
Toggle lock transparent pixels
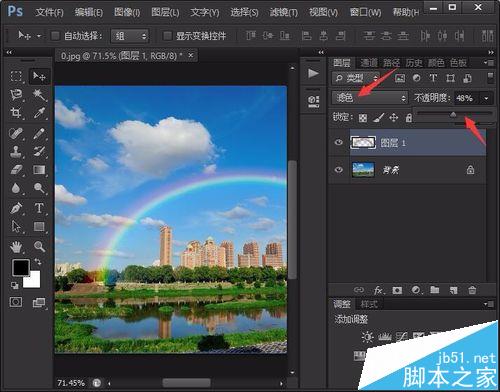[x=363, y=118]
